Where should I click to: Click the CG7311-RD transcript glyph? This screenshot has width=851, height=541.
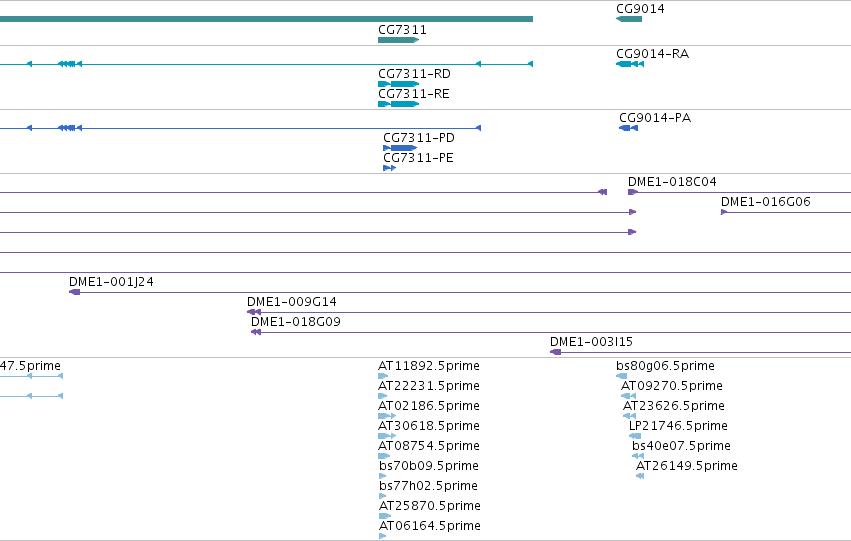398,84
